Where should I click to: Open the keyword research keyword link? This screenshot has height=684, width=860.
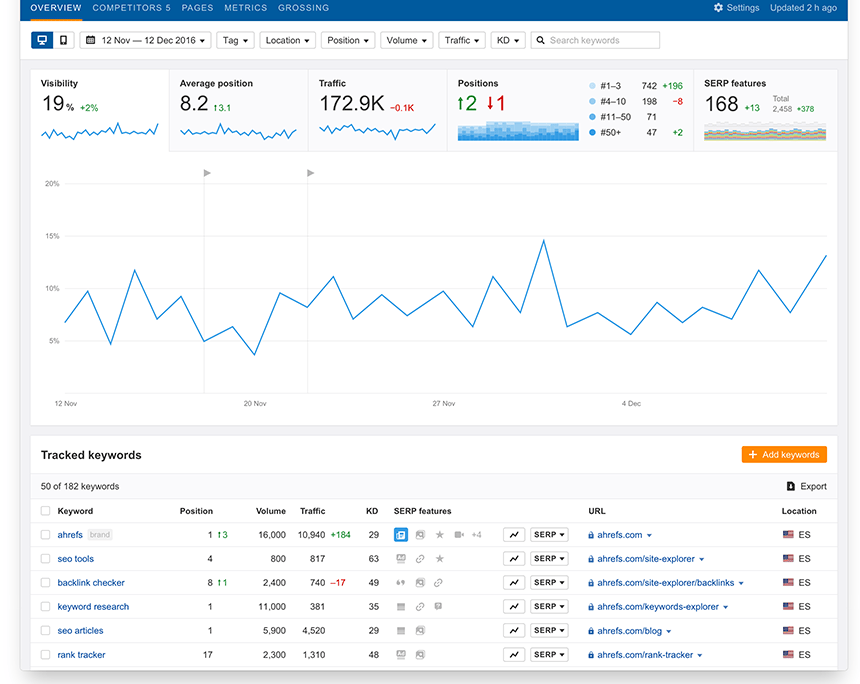point(93,606)
